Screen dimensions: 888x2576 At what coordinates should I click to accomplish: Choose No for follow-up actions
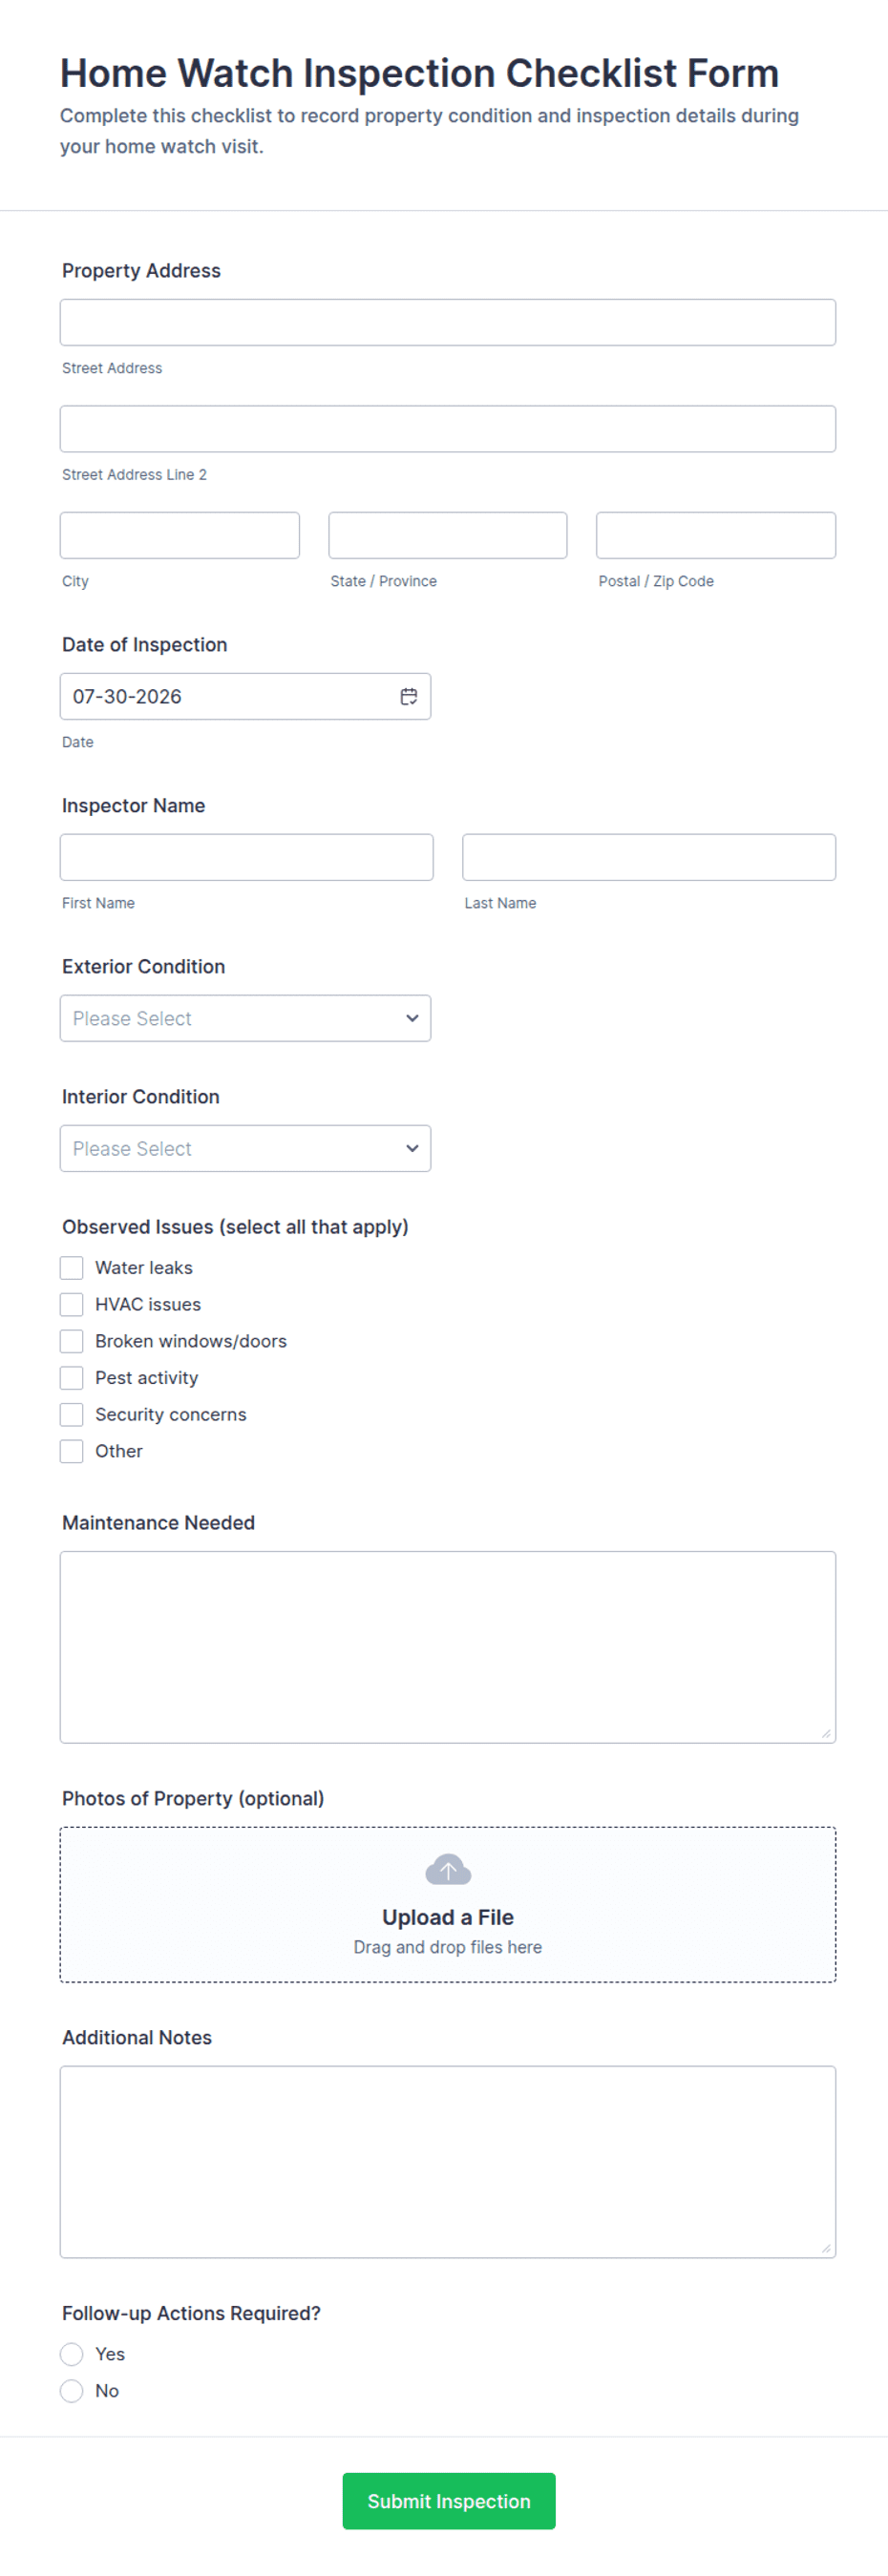point(71,2391)
